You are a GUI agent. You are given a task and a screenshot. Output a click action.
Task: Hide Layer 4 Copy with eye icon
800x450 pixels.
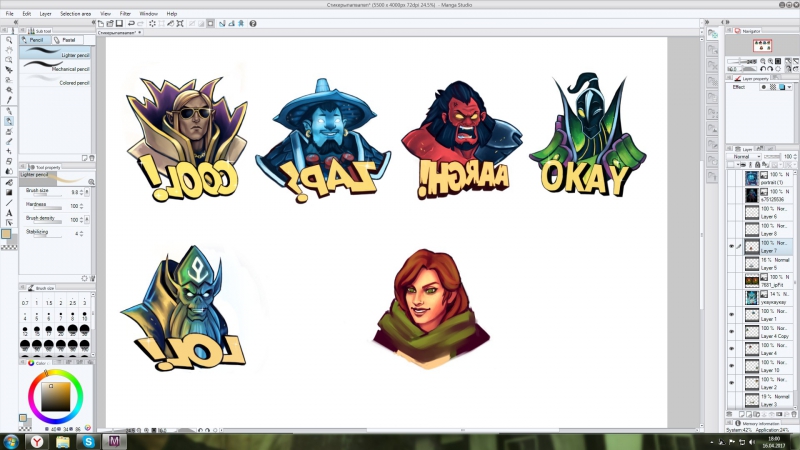[x=731, y=332]
